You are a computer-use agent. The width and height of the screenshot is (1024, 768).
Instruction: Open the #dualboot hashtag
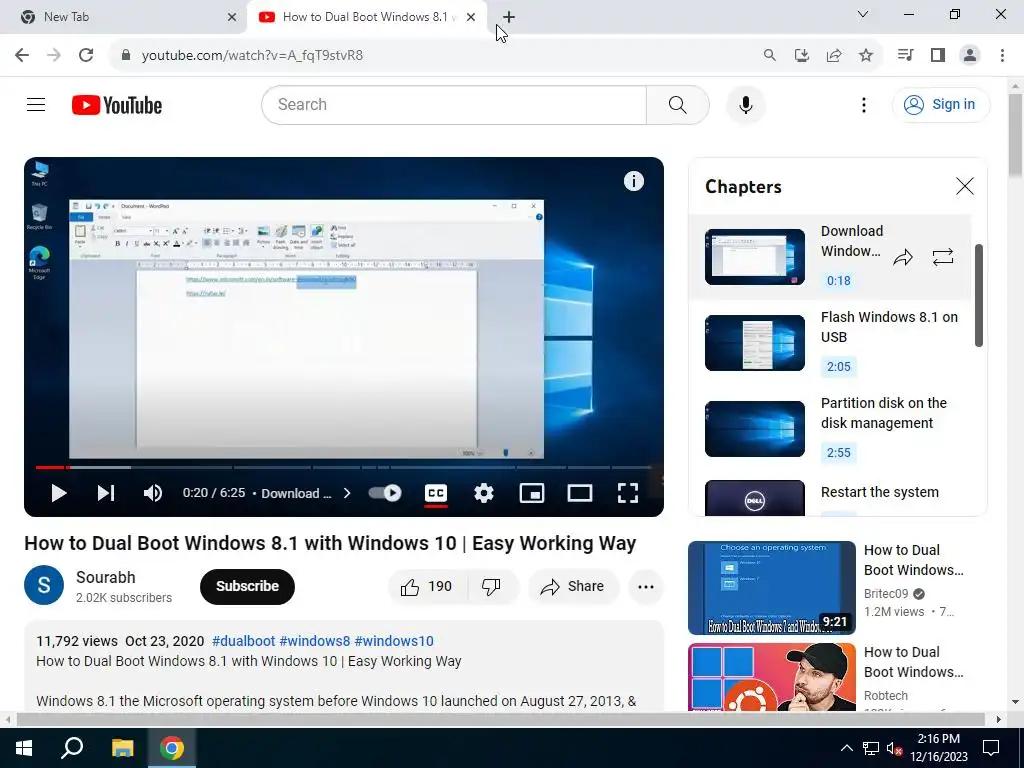pyautogui.click(x=243, y=641)
